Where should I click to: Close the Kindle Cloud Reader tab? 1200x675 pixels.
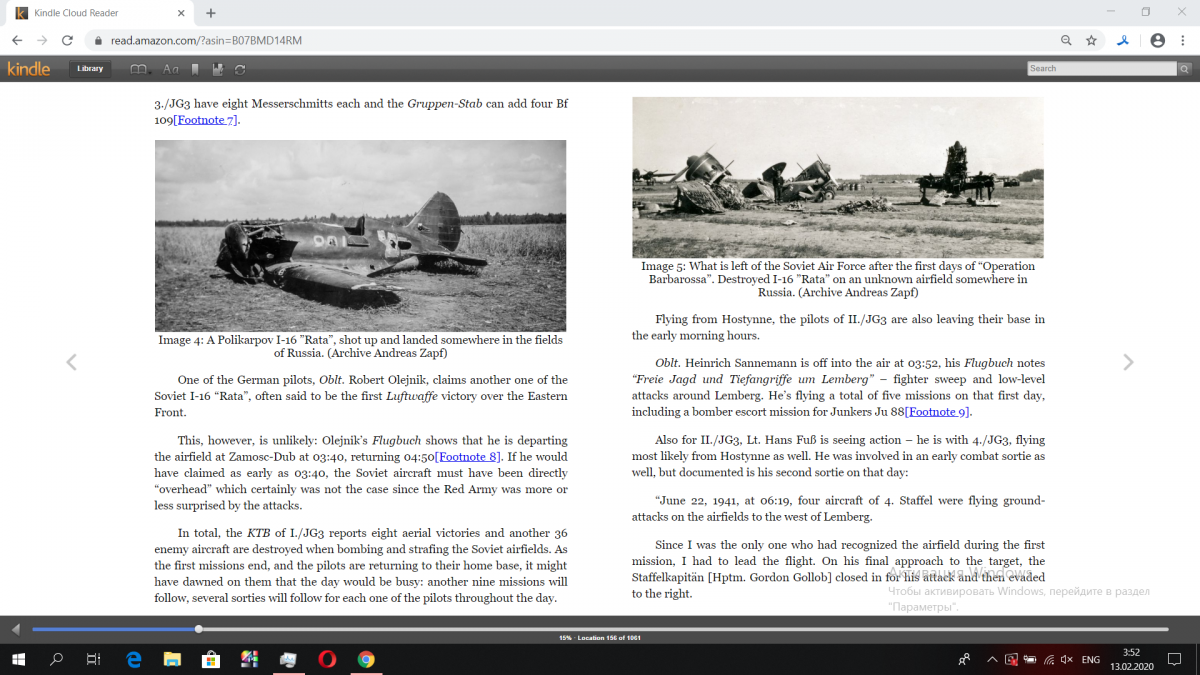[x=181, y=13]
